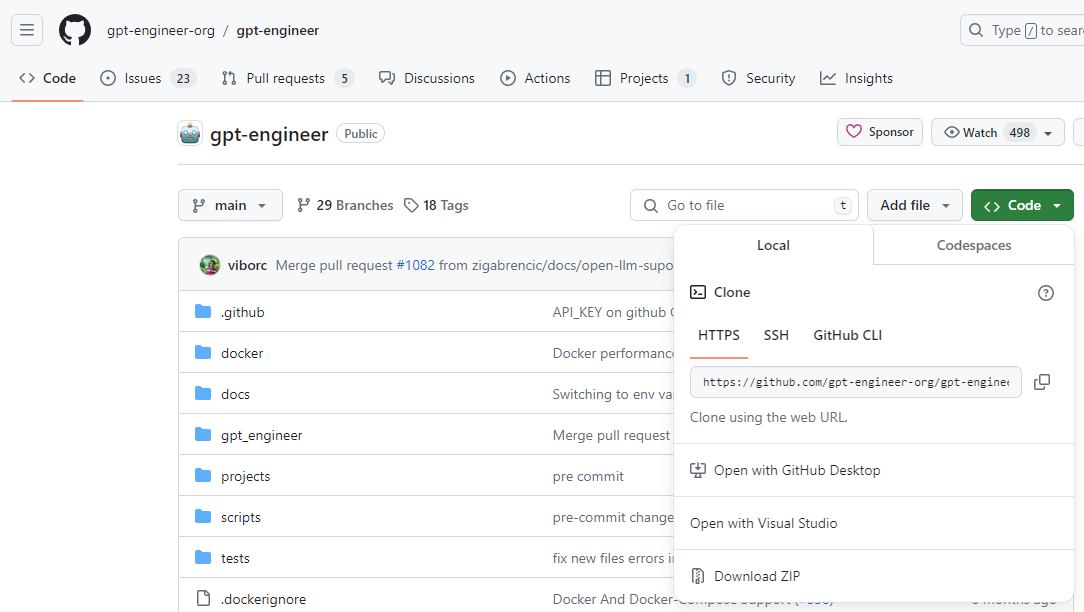Collapse the green Code dropdown button
Image resolution: width=1084 pixels, height=612 pixels.
(x=1021, y=205)
